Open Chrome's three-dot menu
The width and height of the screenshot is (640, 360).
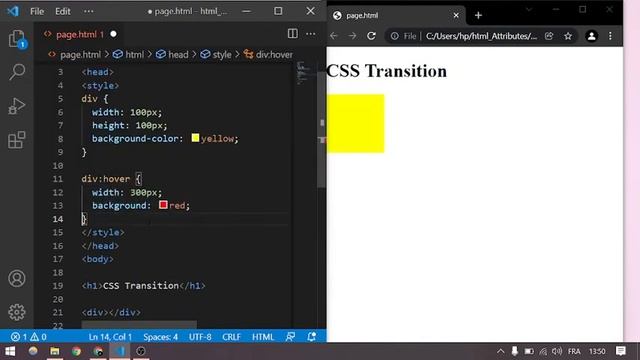tap(610, 36)
